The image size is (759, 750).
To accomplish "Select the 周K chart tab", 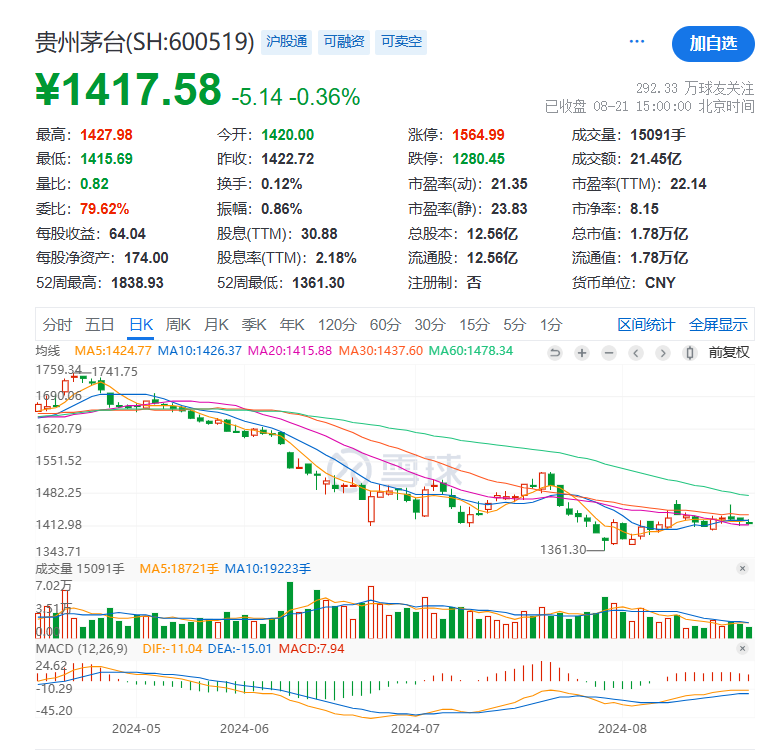I will [x=178, y=324].
